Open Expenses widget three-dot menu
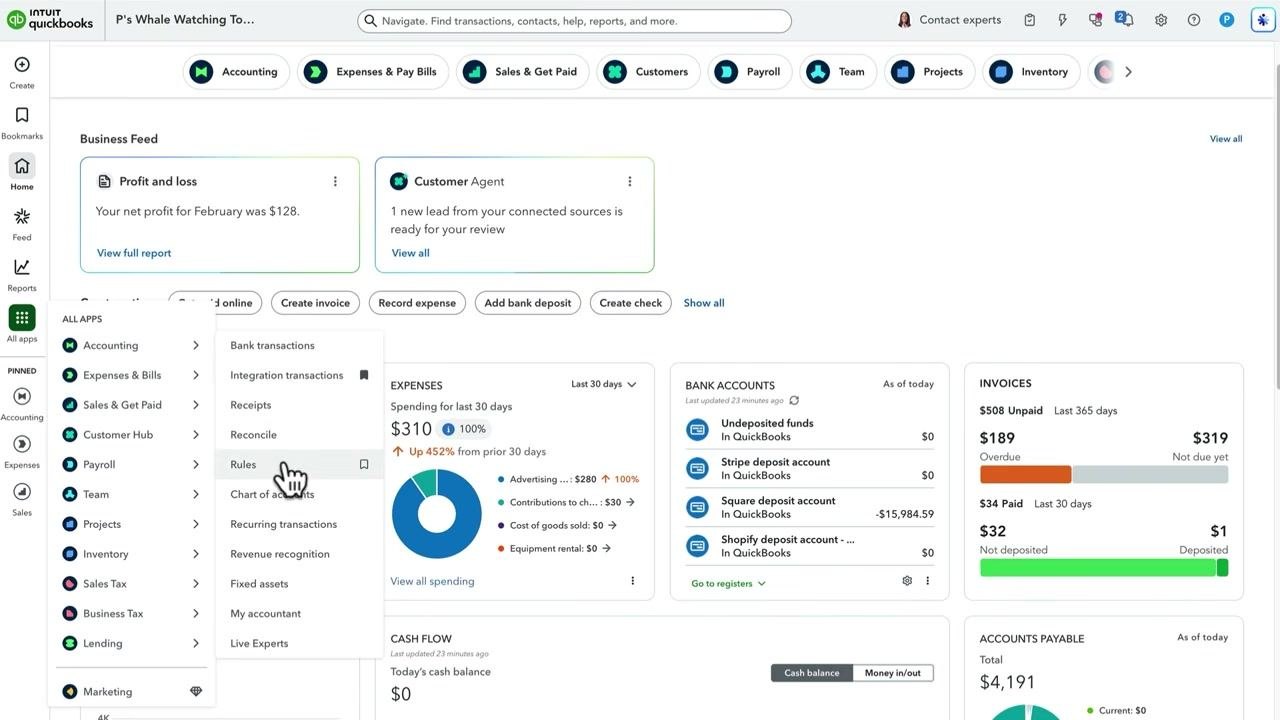This screenshot has height=720, width=1280. tap(632, 581)
